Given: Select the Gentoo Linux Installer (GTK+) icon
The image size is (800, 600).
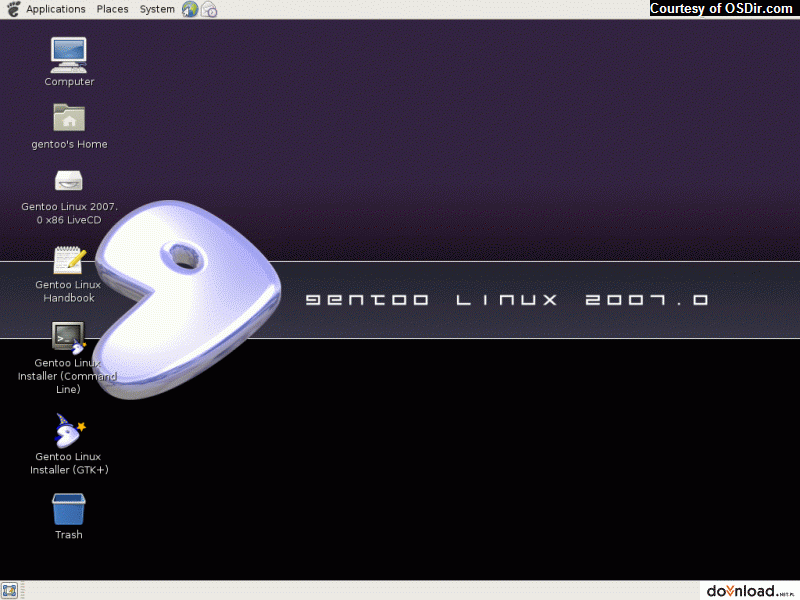Looking at the screenshot, I should tap(69, 431).
